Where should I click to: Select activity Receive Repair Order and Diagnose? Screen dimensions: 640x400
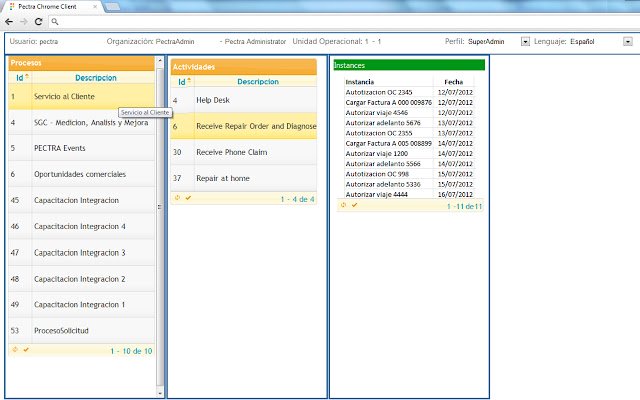pyautogui.click(x=244, y=126)
